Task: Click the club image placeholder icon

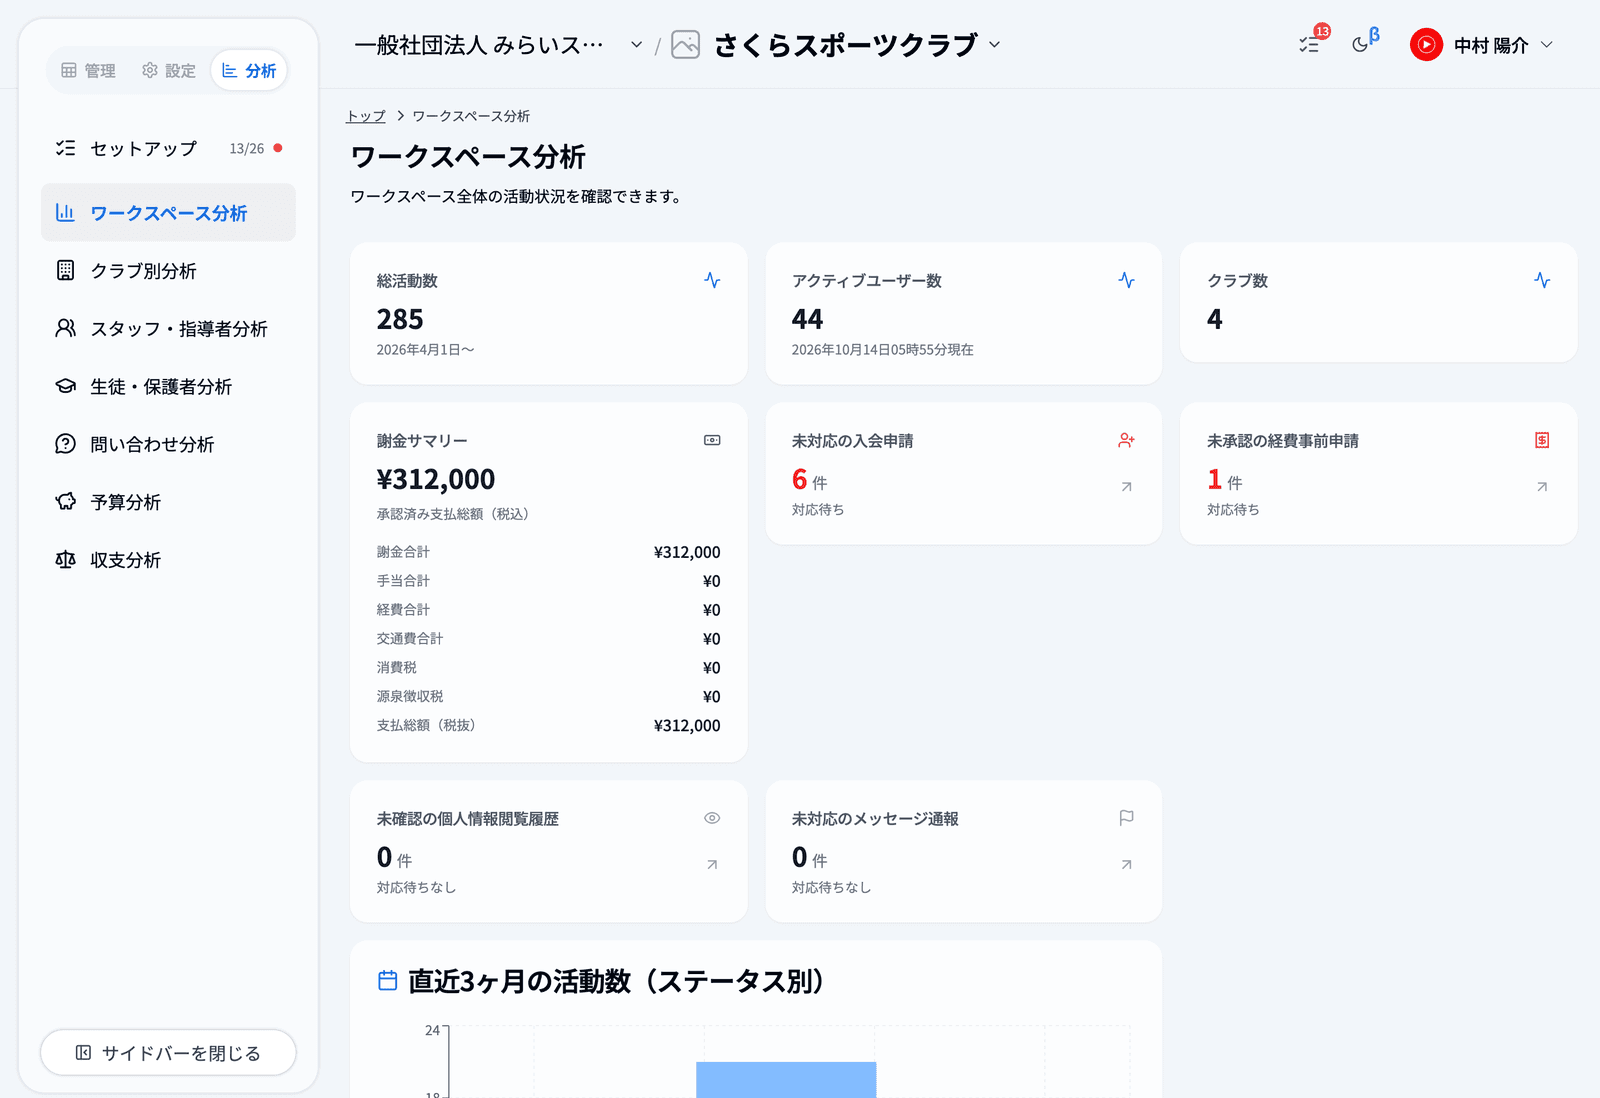Action: (685, 45)
